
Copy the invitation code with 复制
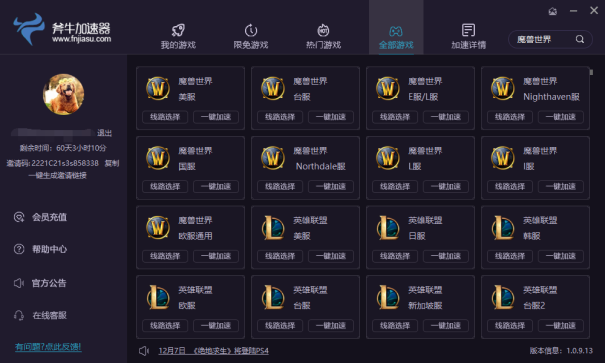[112, 163]
